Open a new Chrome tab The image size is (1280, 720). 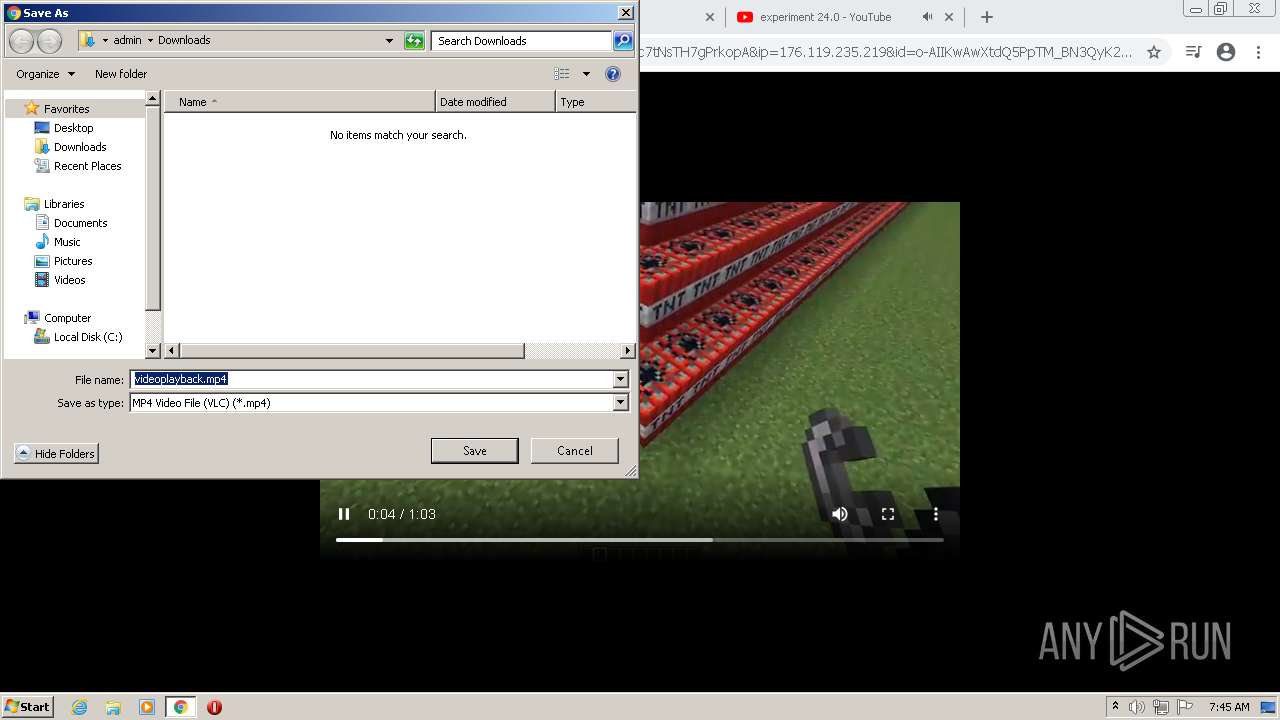click(987, 17)
